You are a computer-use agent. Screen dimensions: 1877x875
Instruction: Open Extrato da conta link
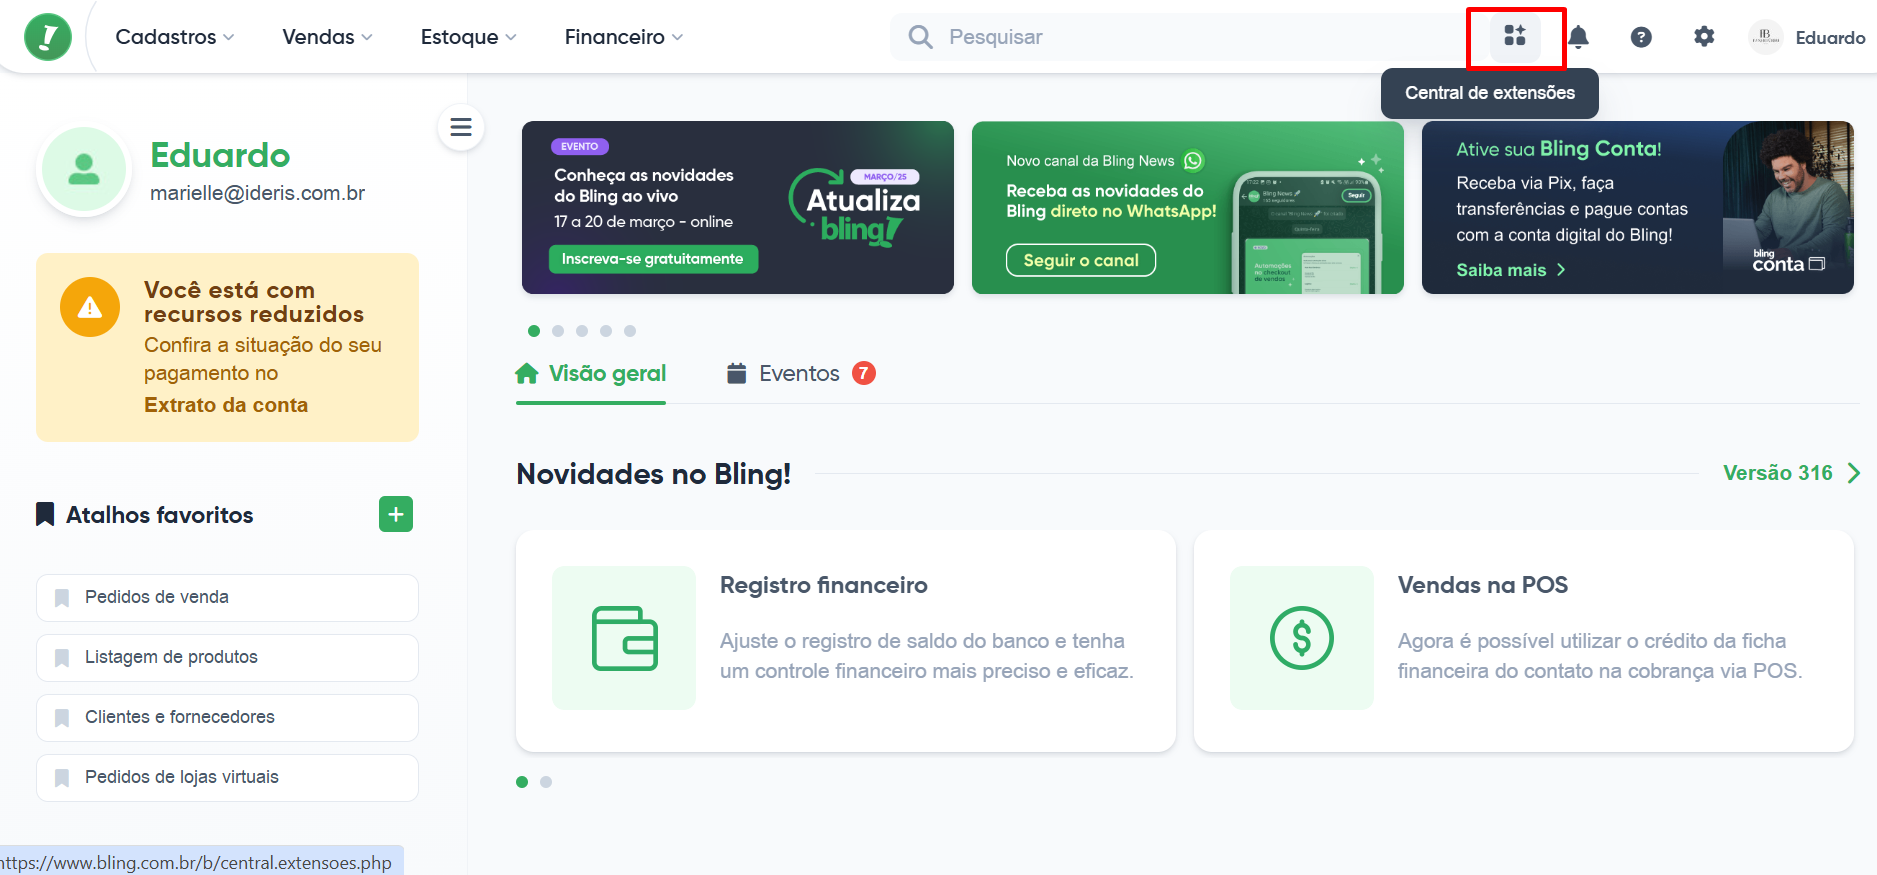click(x=226, y=405)
